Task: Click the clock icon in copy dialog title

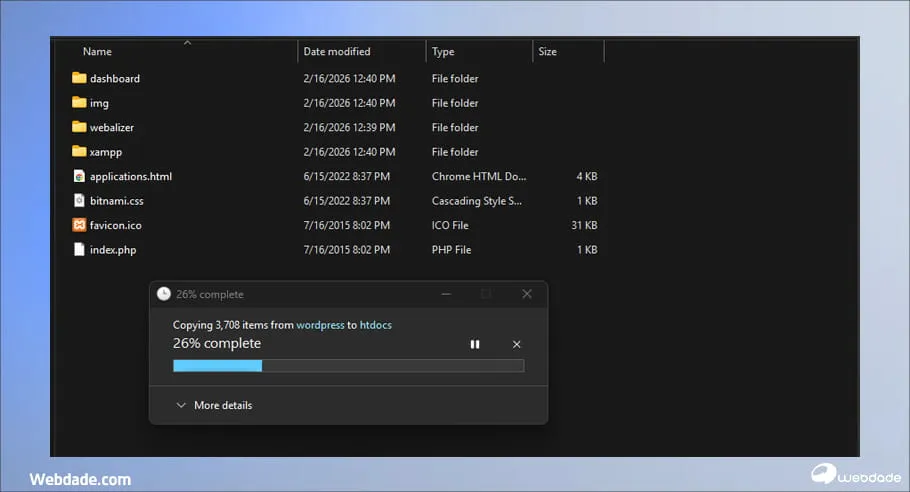Action: 164,294
